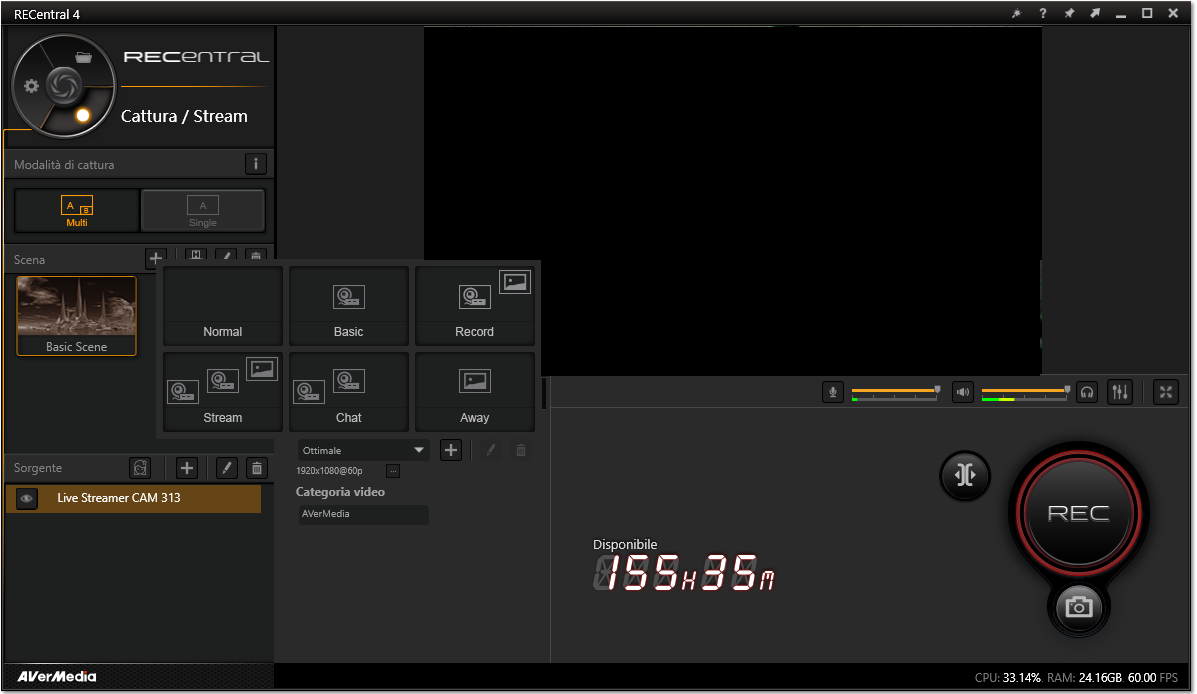Mute the microphone
The width and height of the screenshot is (1197, 694).
[x=833, y=392]
